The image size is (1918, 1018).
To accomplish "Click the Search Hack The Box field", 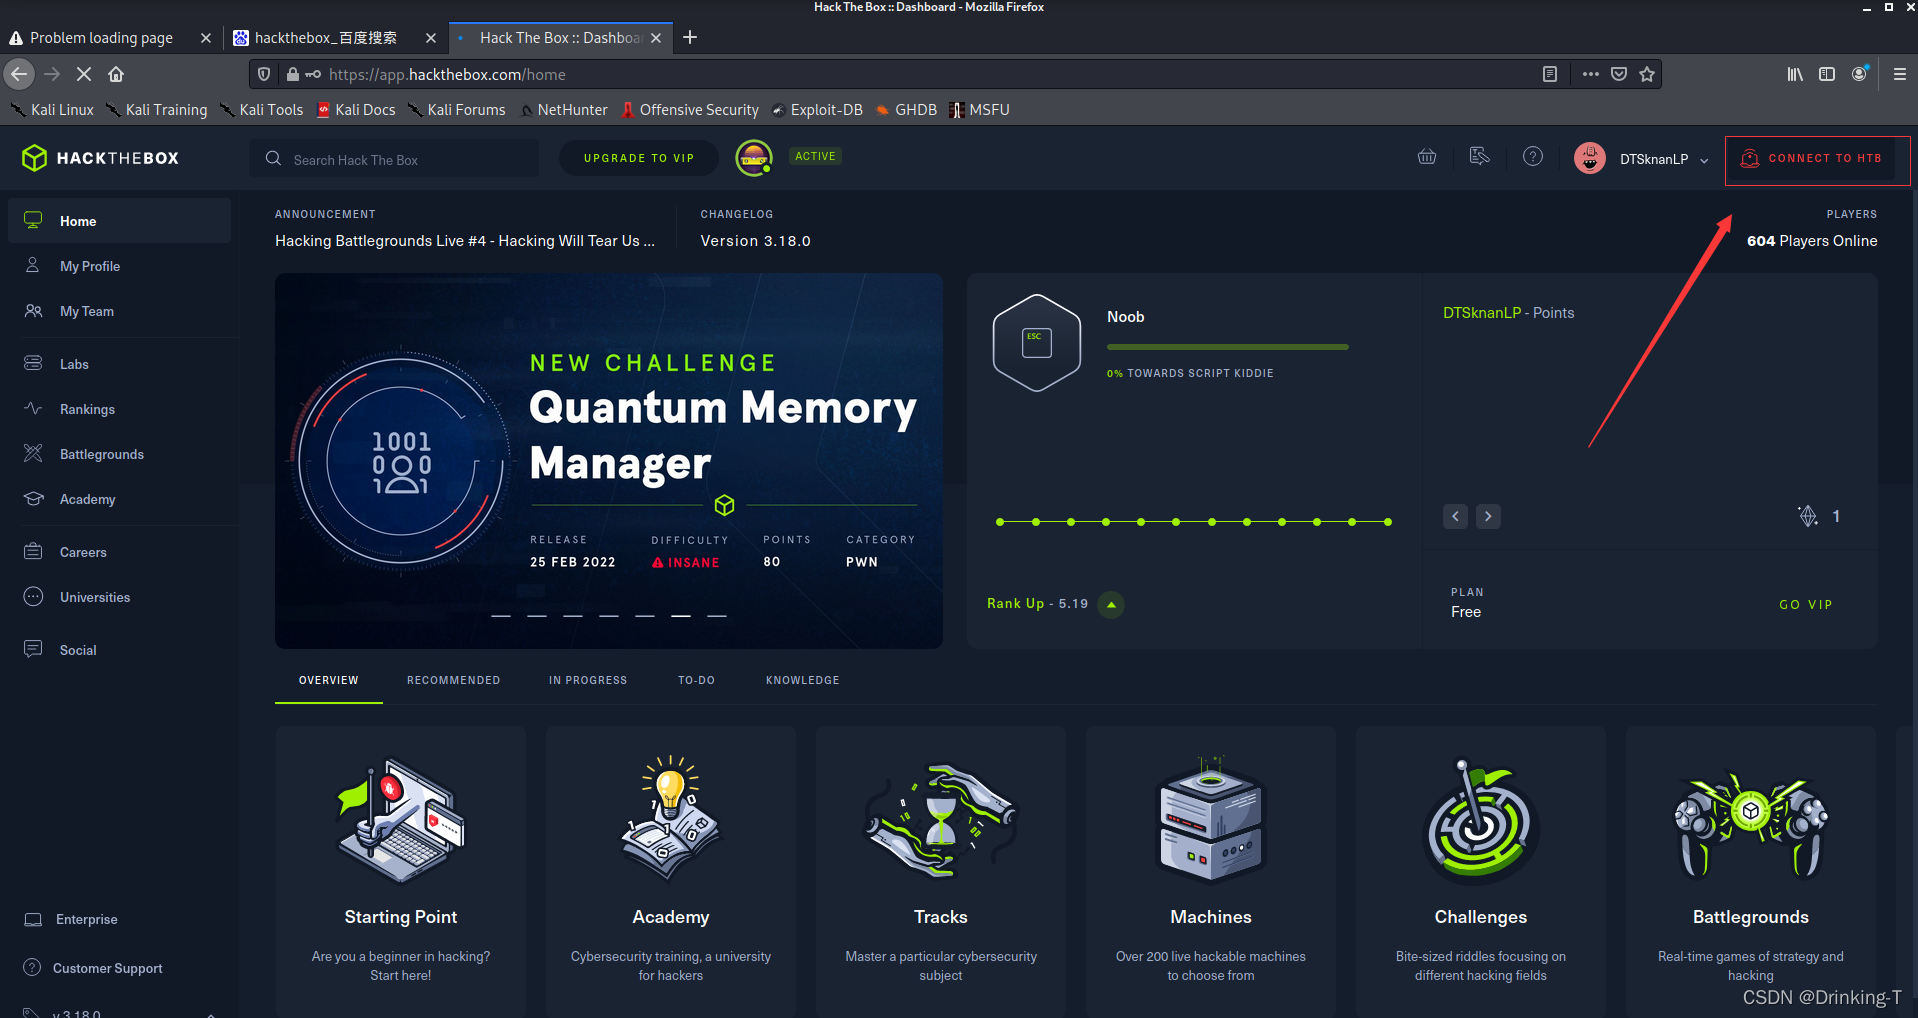I will 394,159.
